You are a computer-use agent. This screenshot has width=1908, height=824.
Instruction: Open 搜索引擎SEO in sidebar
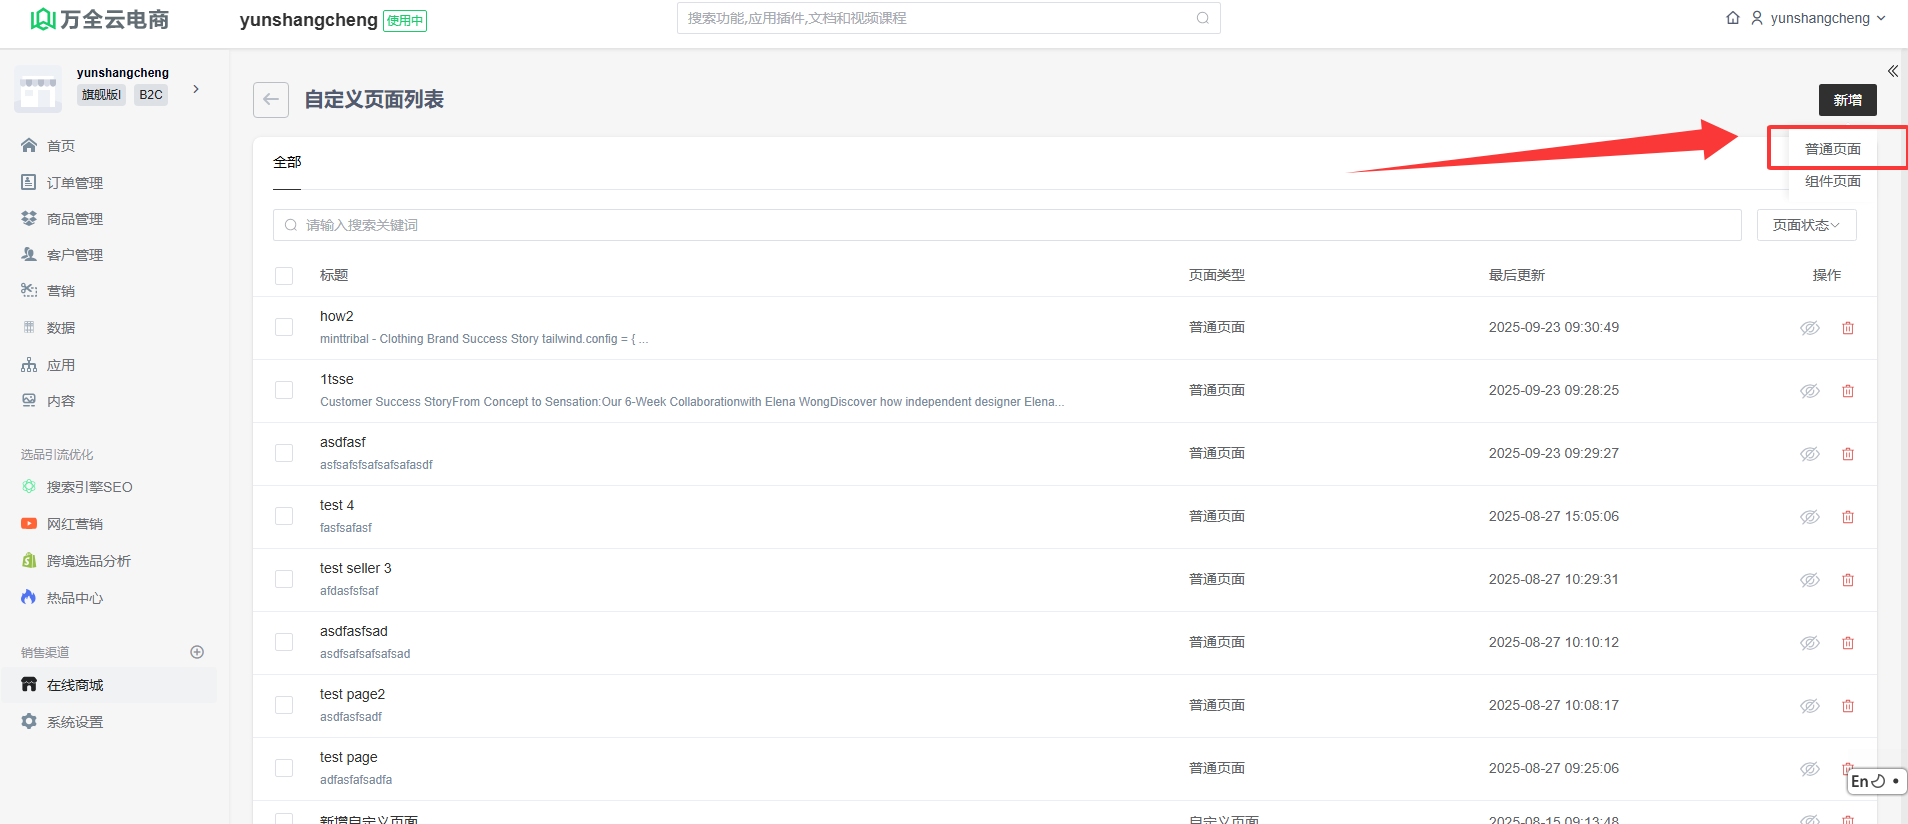[x=89, y=487]
